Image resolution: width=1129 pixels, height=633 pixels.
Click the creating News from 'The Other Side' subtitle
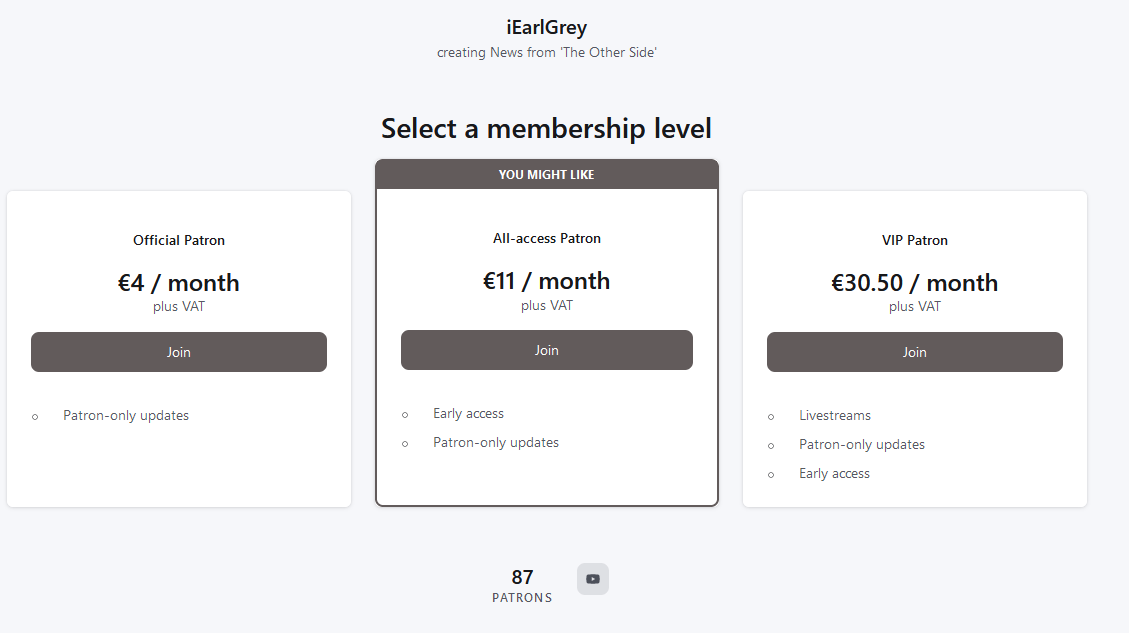click(x=546, y=53)
